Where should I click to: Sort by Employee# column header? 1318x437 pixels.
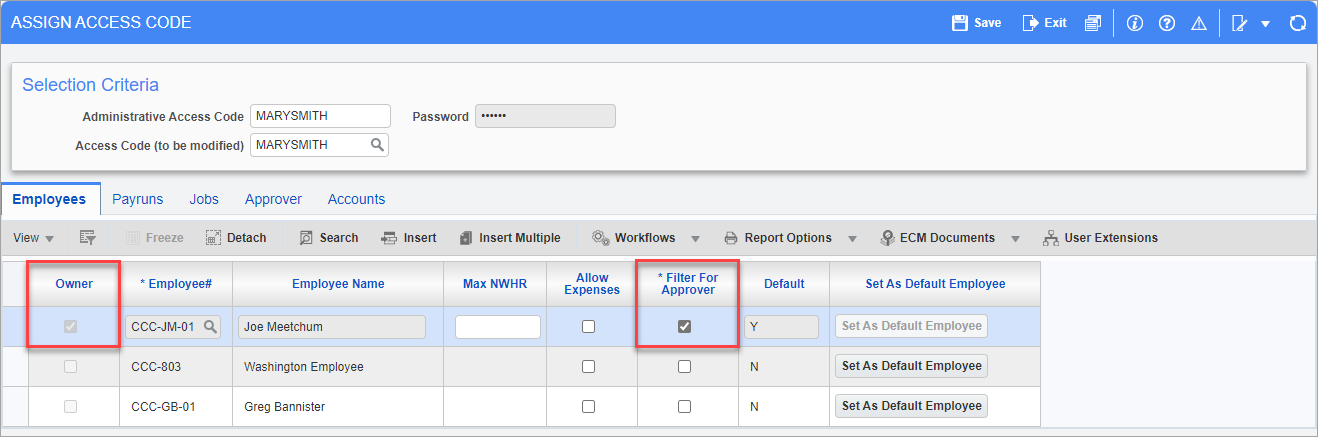176,284
